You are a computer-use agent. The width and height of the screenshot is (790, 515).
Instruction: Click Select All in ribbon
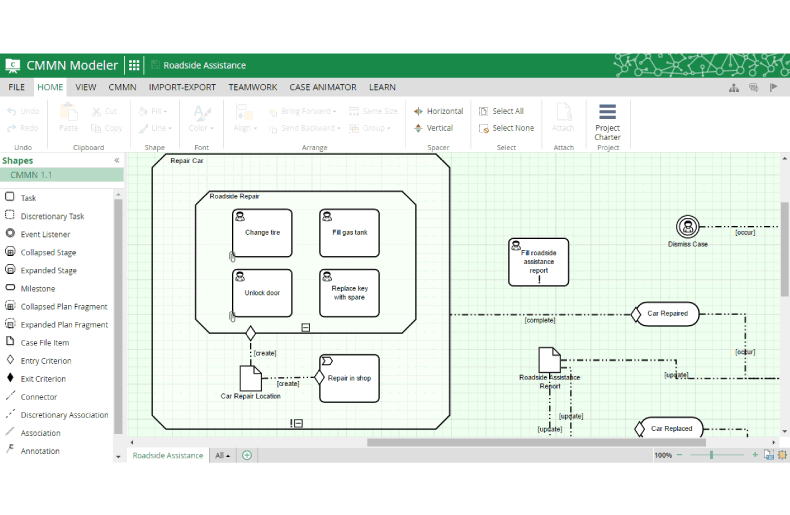pyautogui.click(x=501, y=111)
